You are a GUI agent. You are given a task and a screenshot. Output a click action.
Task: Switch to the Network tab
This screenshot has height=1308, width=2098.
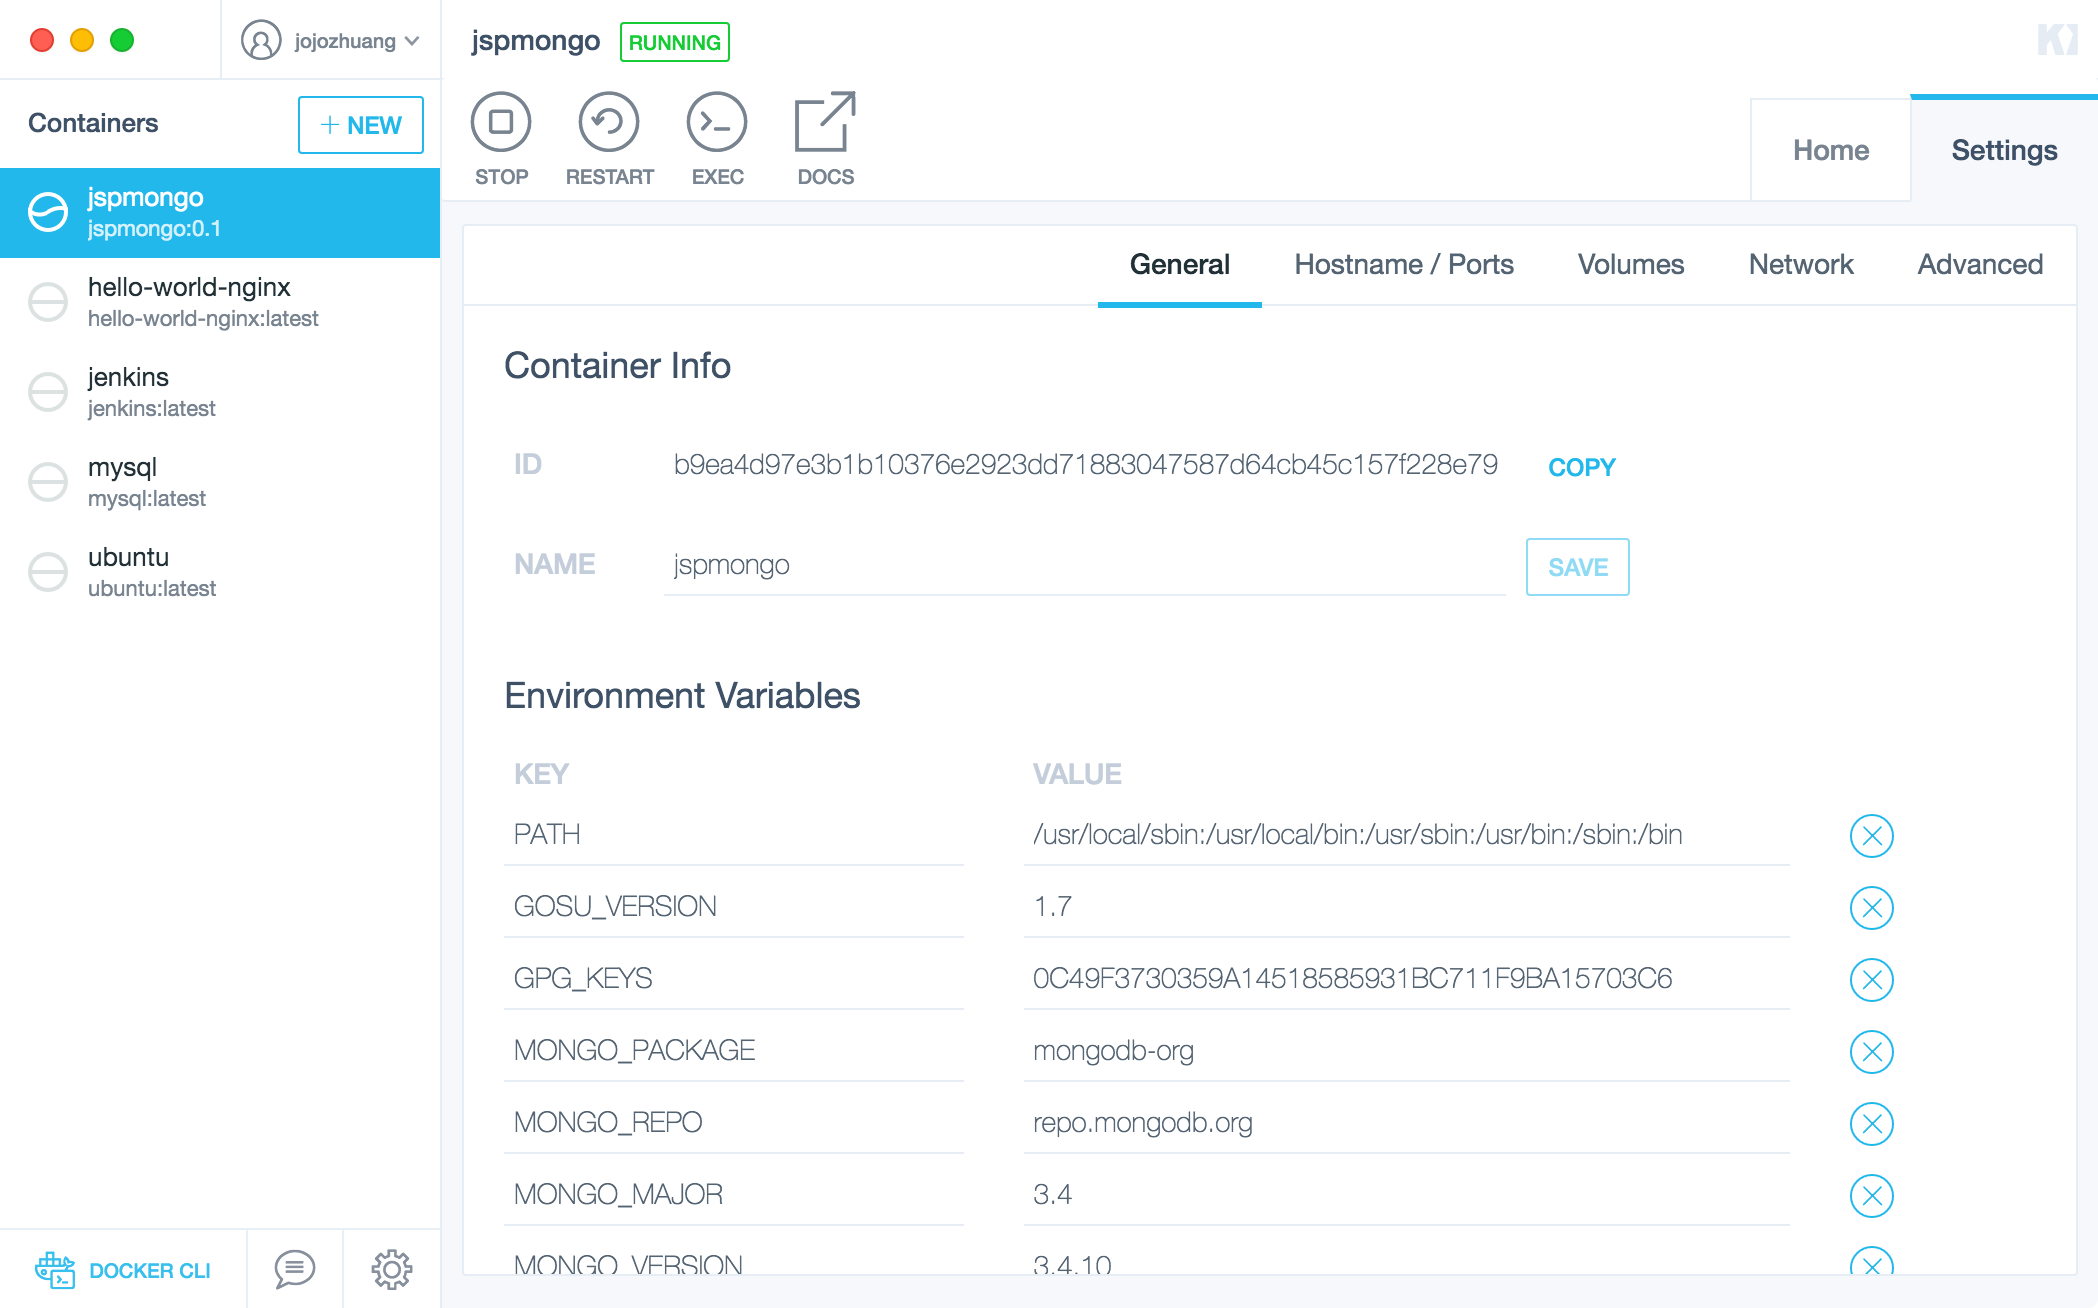tap(1800, 264)
